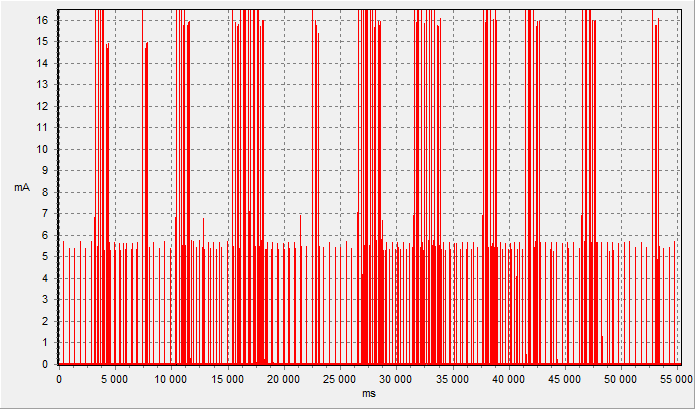Screen dimensions: 695x409
Task: Pick the 30 000 ms time marker
Action: (397, 379)
